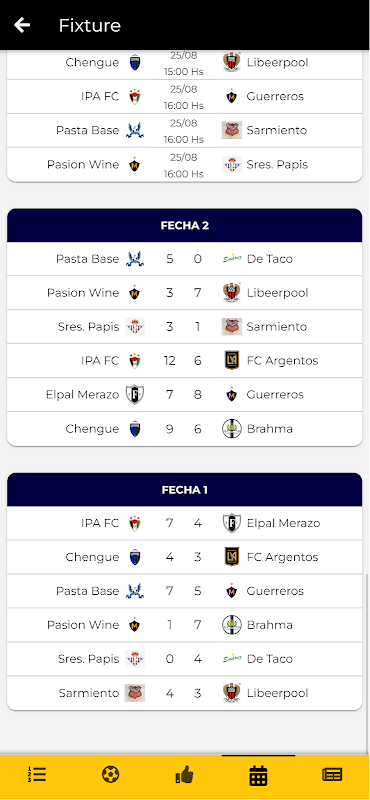
Task: Open Elpal Merazo vs Guerreros result
Action: pos(185,395)
